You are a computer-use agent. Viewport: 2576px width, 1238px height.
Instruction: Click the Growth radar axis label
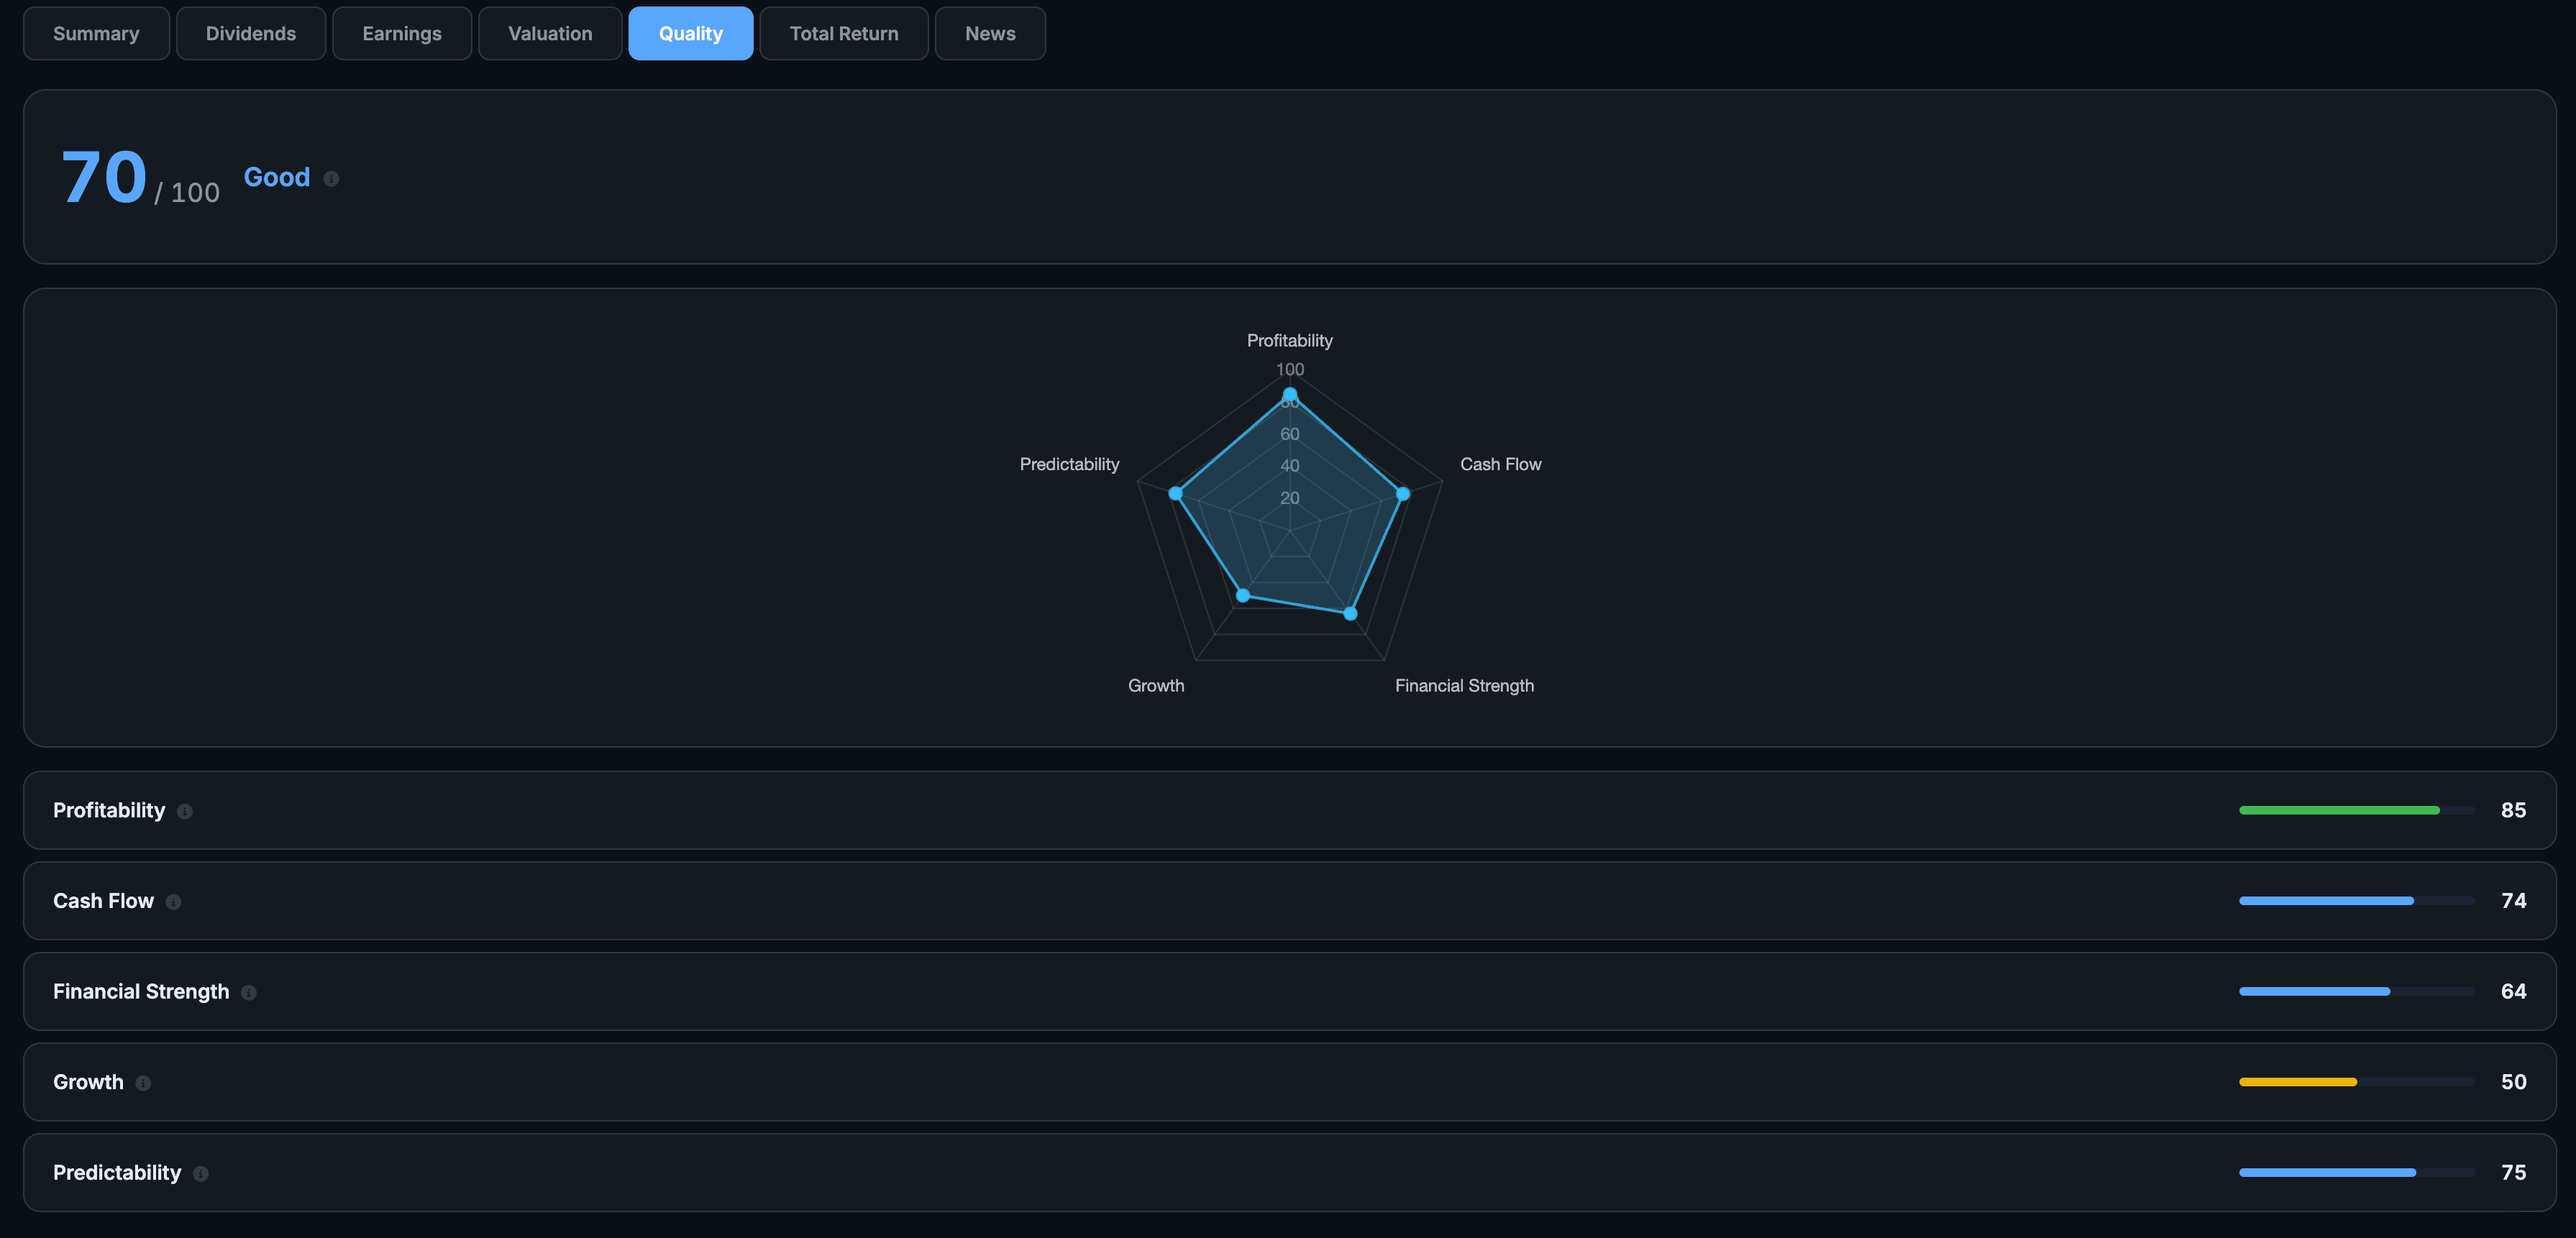[x=1156, y=686]
